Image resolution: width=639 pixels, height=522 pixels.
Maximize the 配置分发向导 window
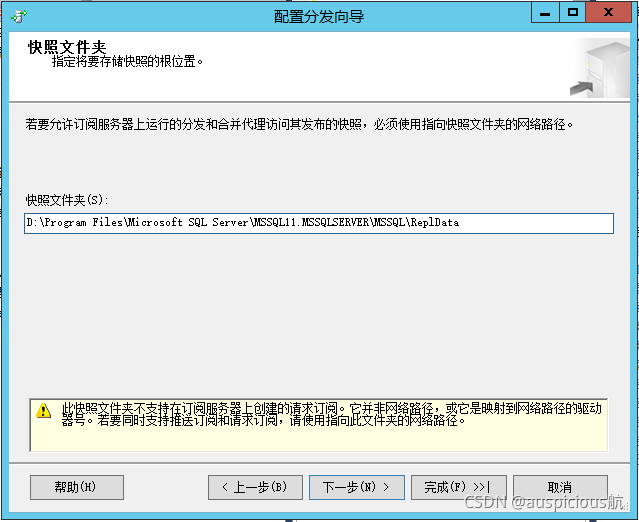(572, 12)
